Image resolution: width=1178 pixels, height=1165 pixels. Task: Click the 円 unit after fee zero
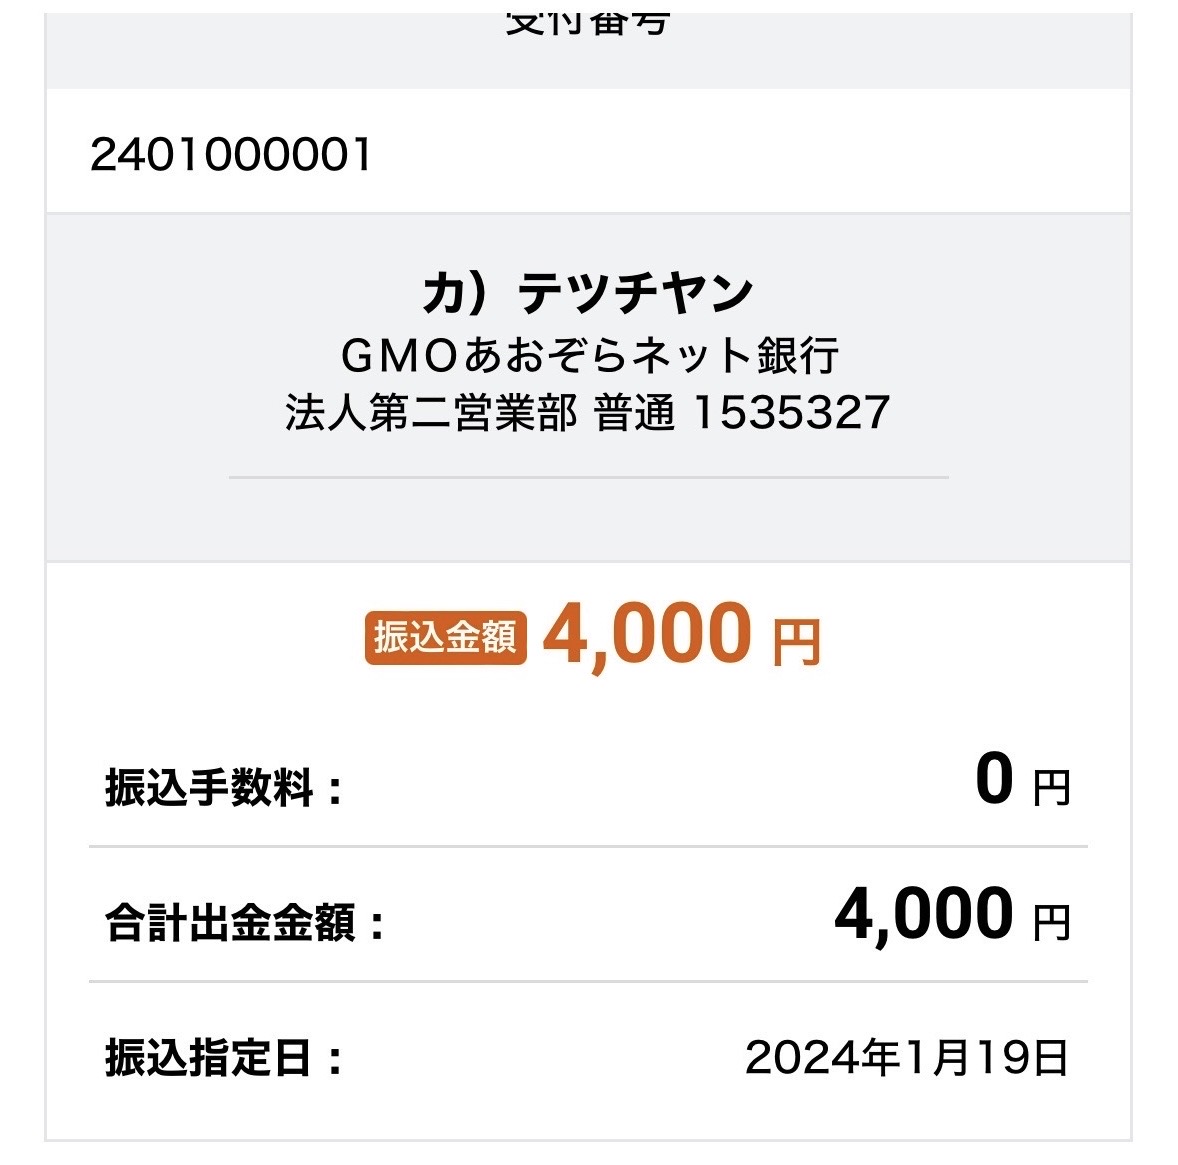point(1052,788)
